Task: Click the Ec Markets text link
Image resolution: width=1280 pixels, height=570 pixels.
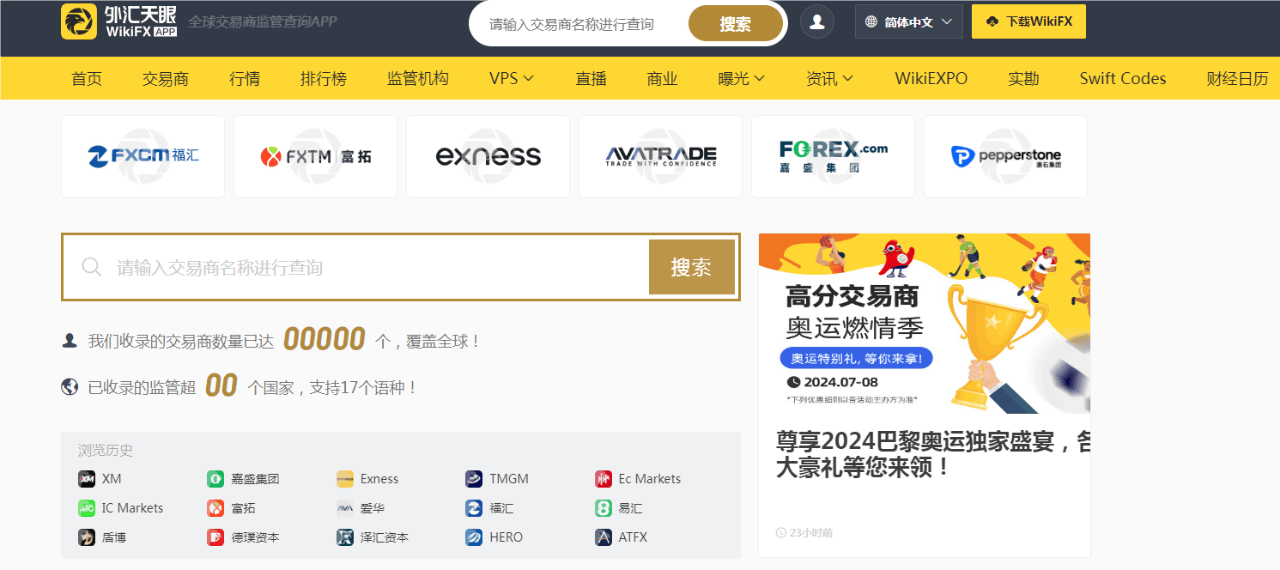Action: (x=650, y=479)
